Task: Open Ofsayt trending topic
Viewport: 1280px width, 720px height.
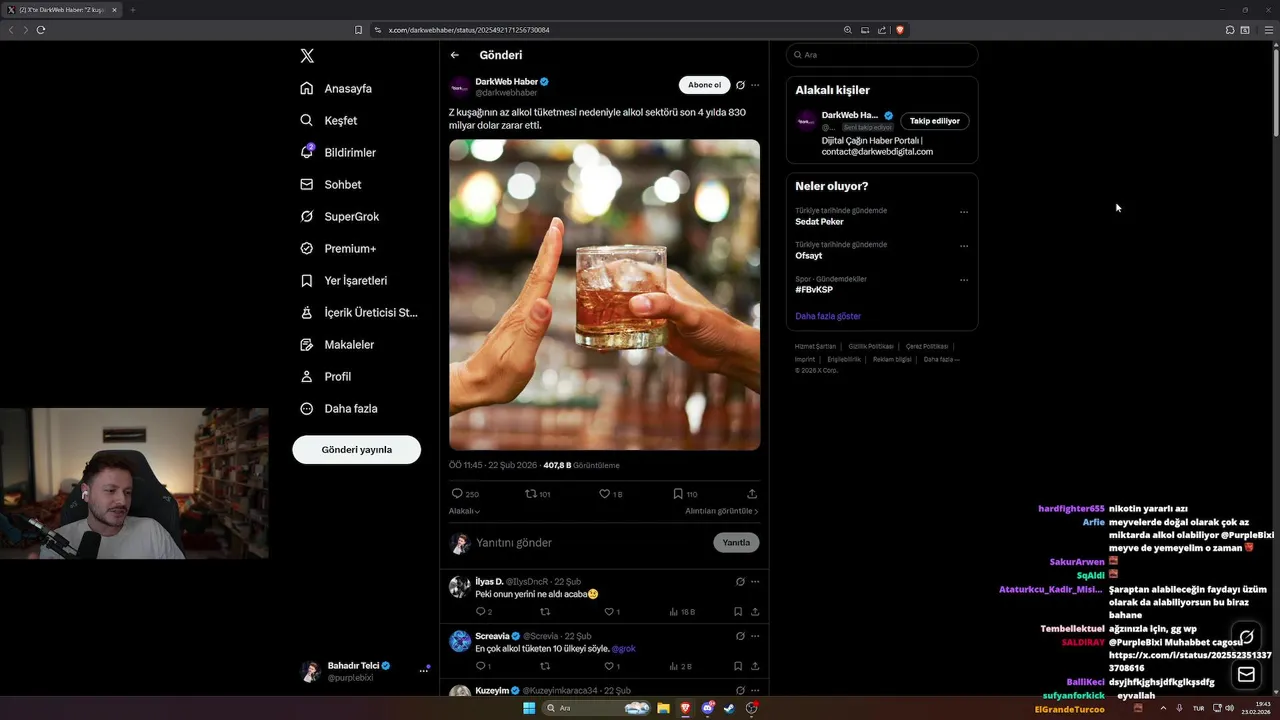Action: coord(809,256)
